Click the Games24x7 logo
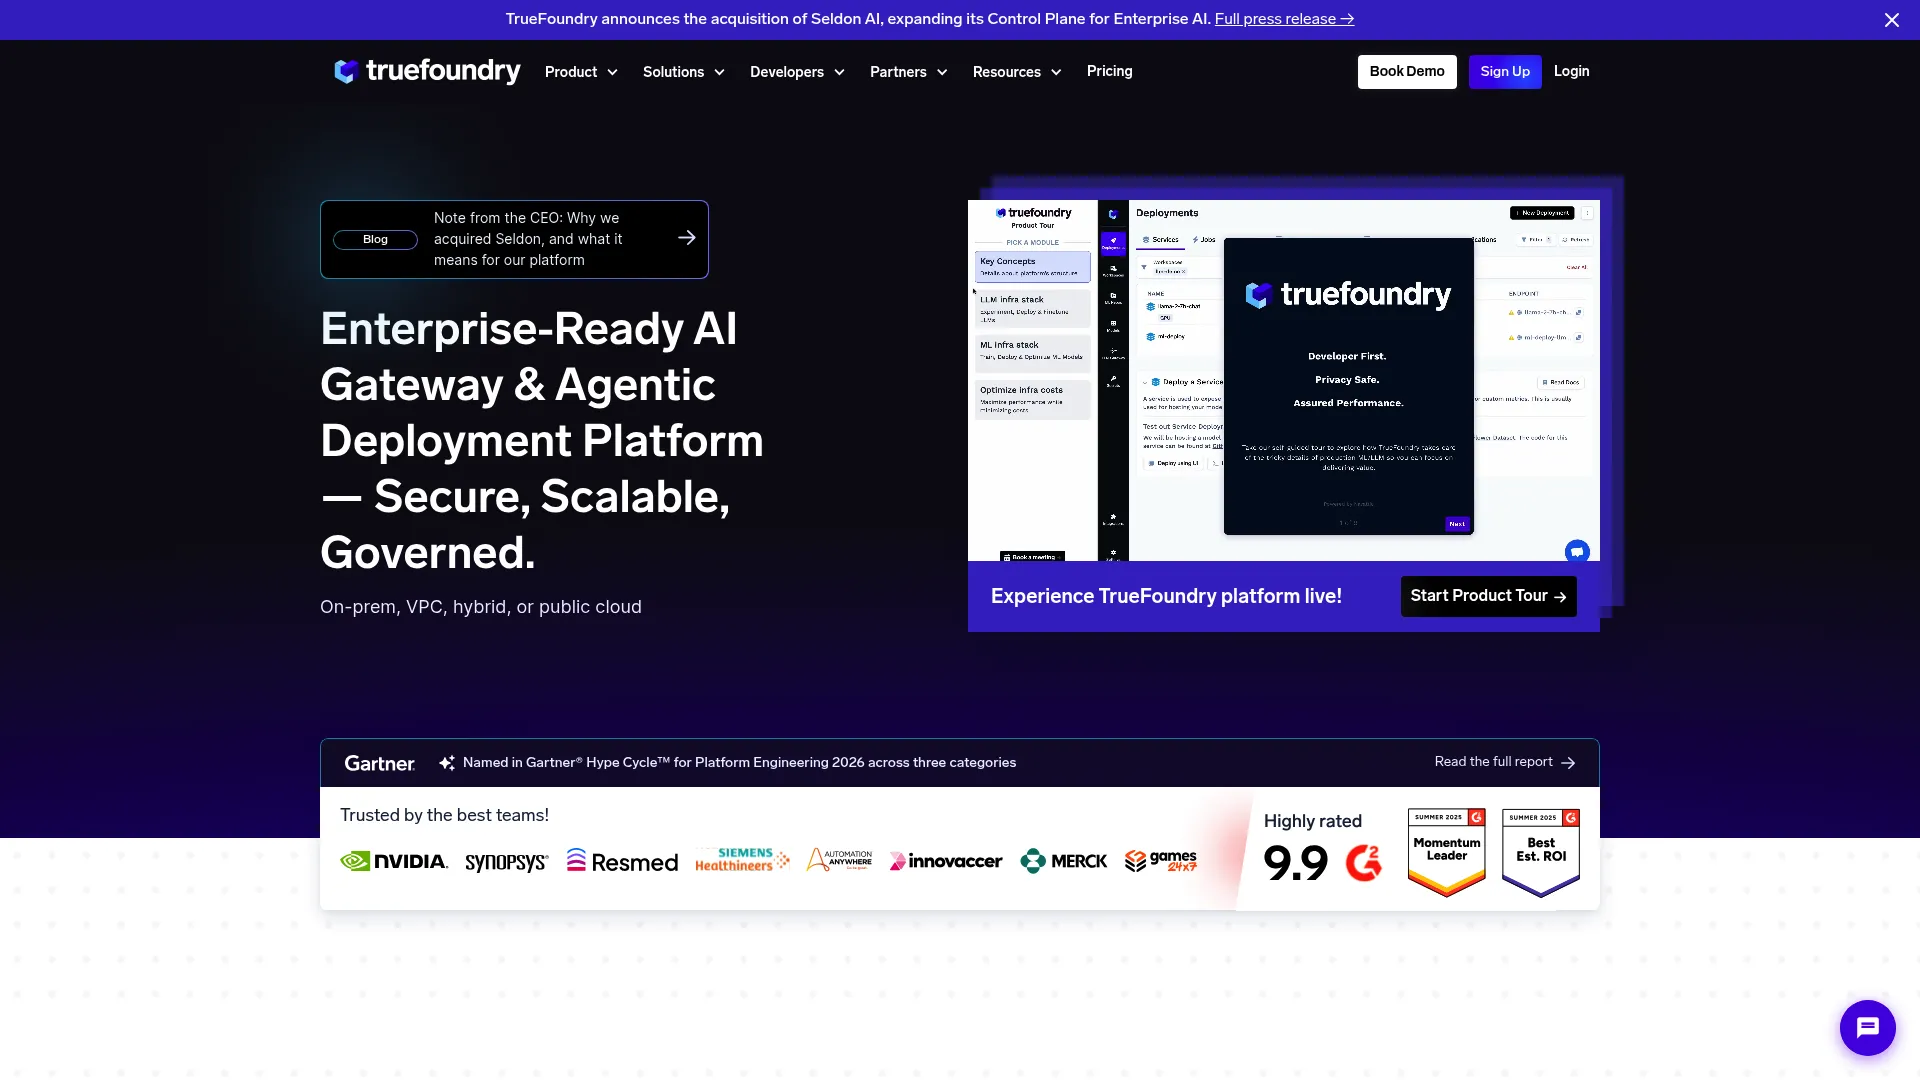This screenshot has width=1920, height=1080. point(1160,861)
